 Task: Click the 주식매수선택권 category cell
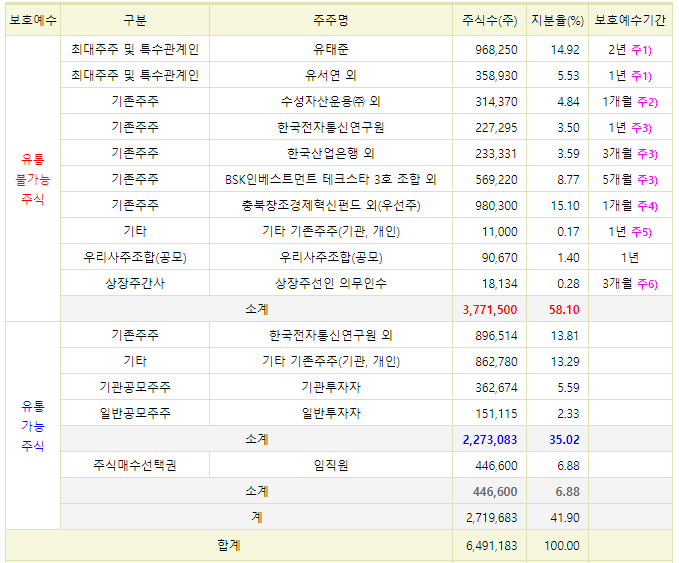pyautogui.click(x=135, y=465)
